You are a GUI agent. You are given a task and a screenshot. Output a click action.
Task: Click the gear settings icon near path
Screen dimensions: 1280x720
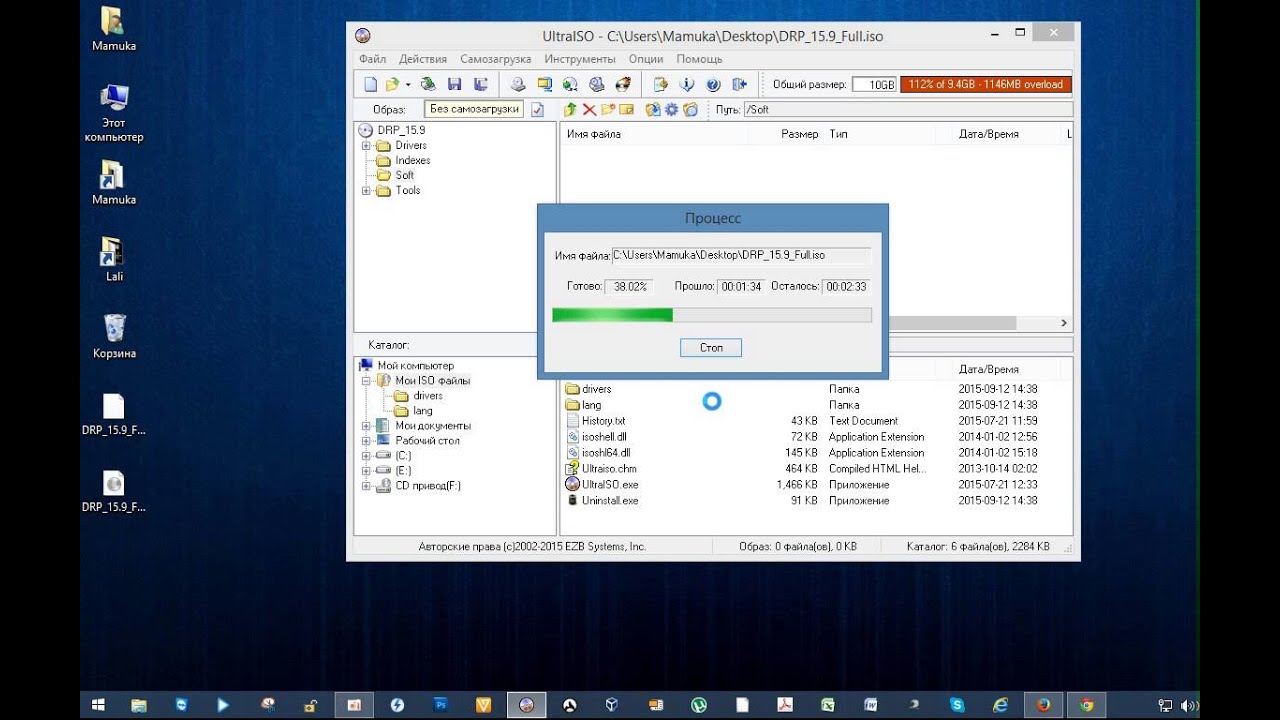pyautogui.click(x=671, y=109)
